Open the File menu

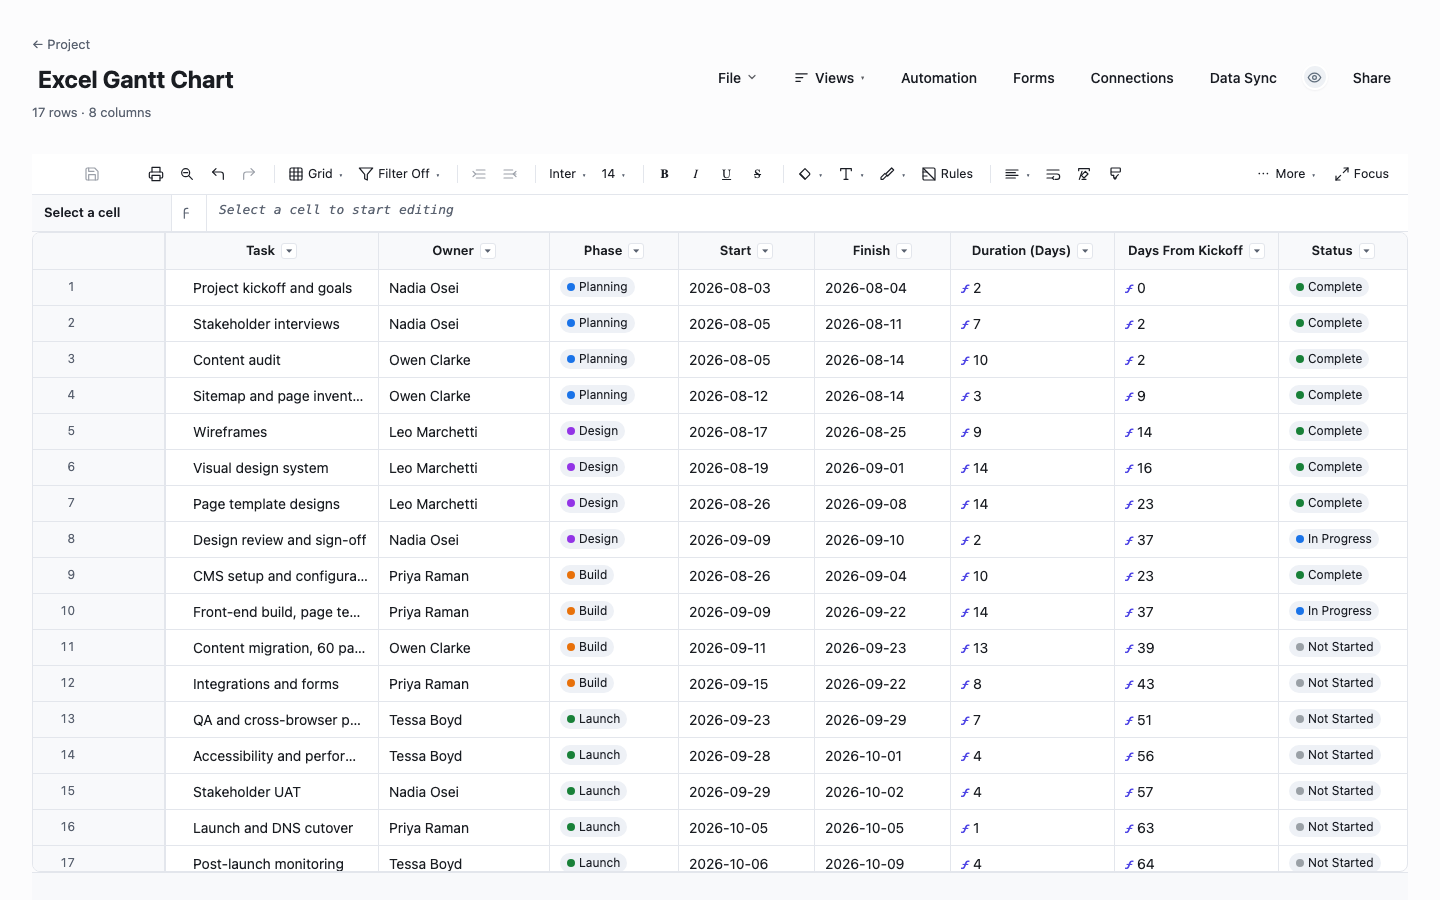(x=737, y=78)
